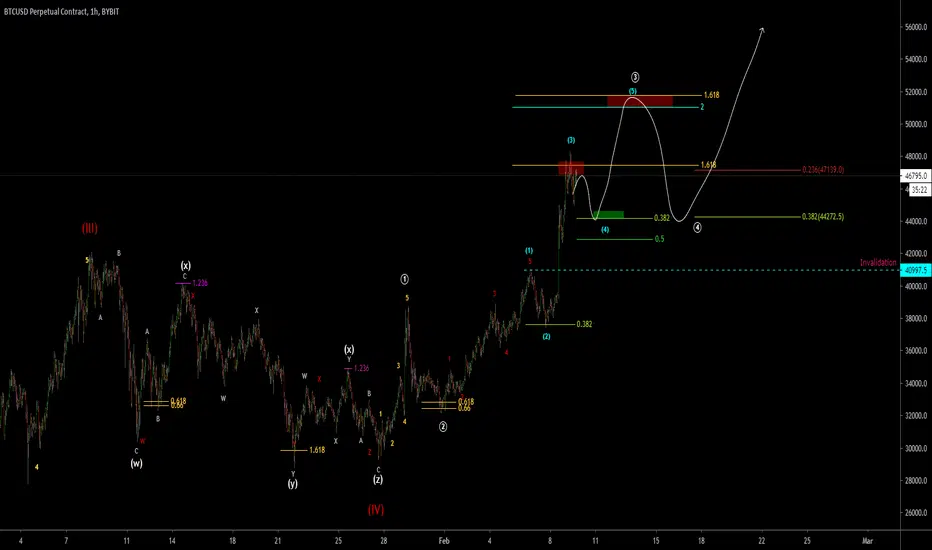Click the Feb date axis label
Image resolution: width=932 pixels, height=550 pixels.
tap(444, 540)
